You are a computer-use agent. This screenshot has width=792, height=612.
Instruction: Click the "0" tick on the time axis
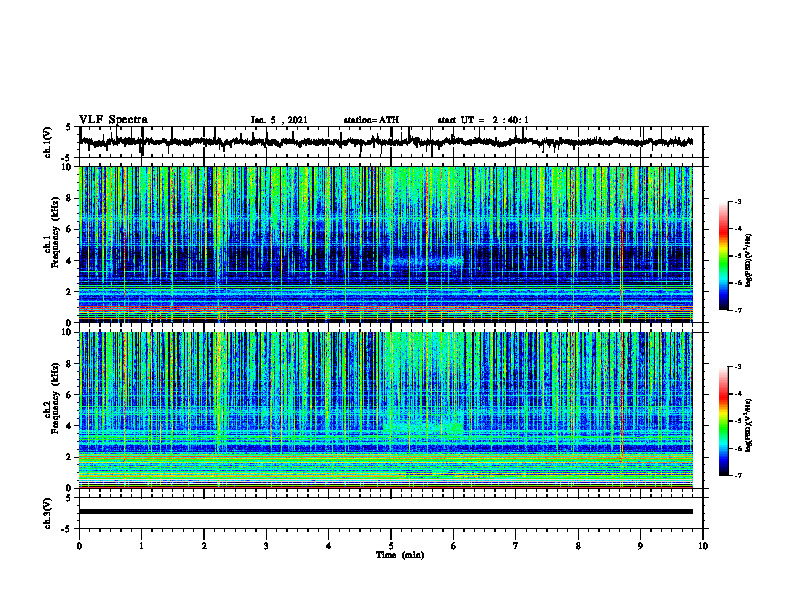click(79, 546)
